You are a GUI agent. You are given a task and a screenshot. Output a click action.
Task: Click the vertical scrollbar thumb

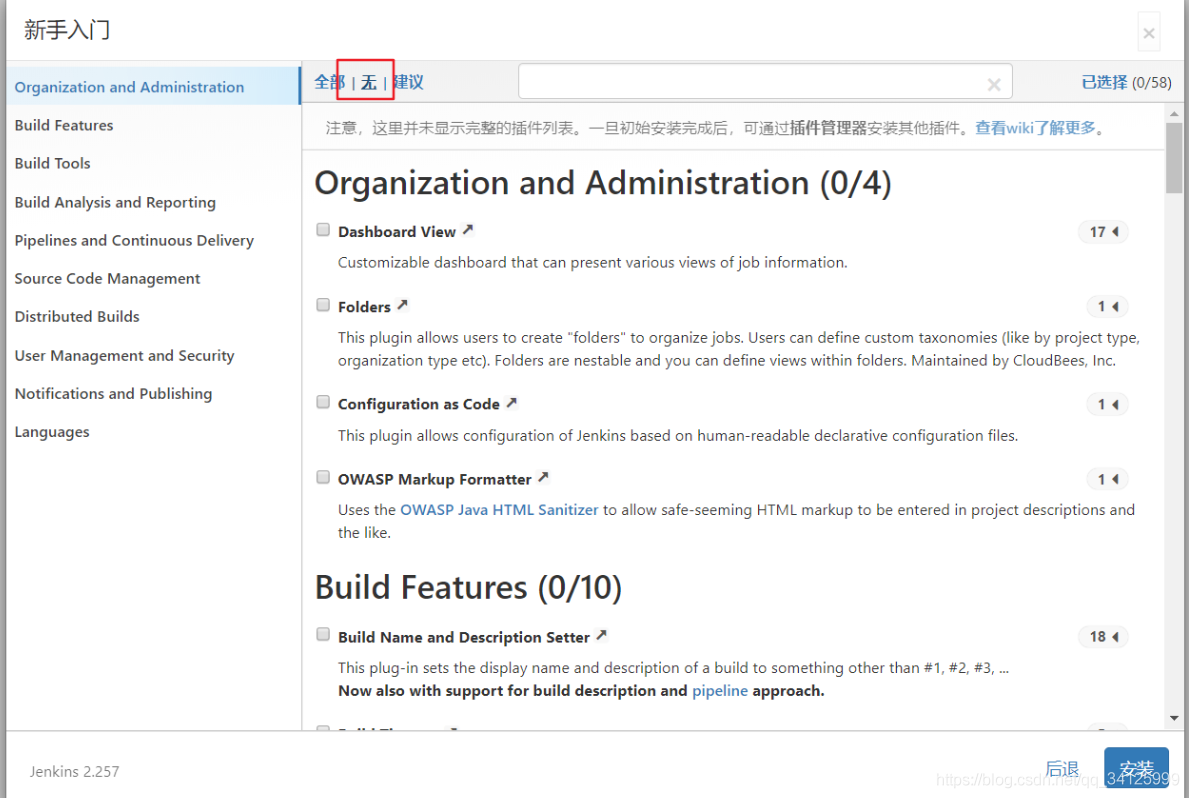[1174, 158]
